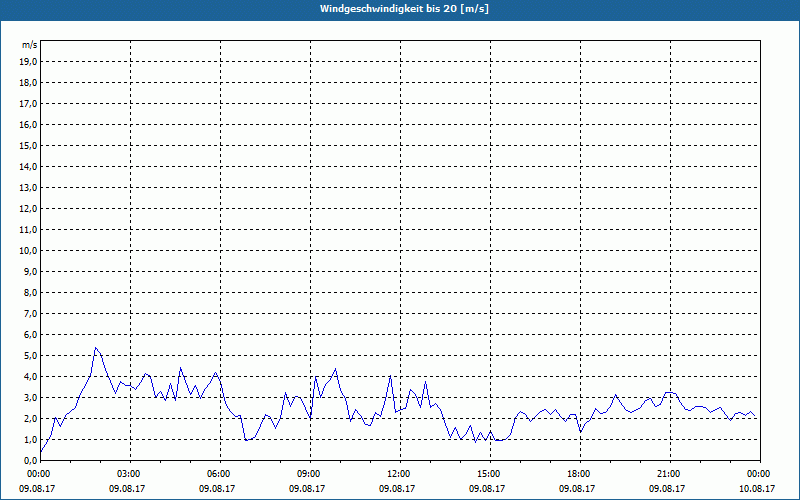
Task: Click the '3,0' y-axis value
Action: point(30,397)
